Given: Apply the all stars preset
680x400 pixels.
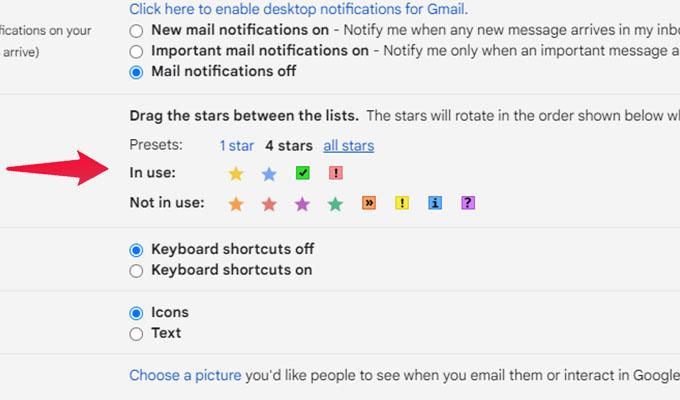Looking at the screenshot, I should (349, 146).
